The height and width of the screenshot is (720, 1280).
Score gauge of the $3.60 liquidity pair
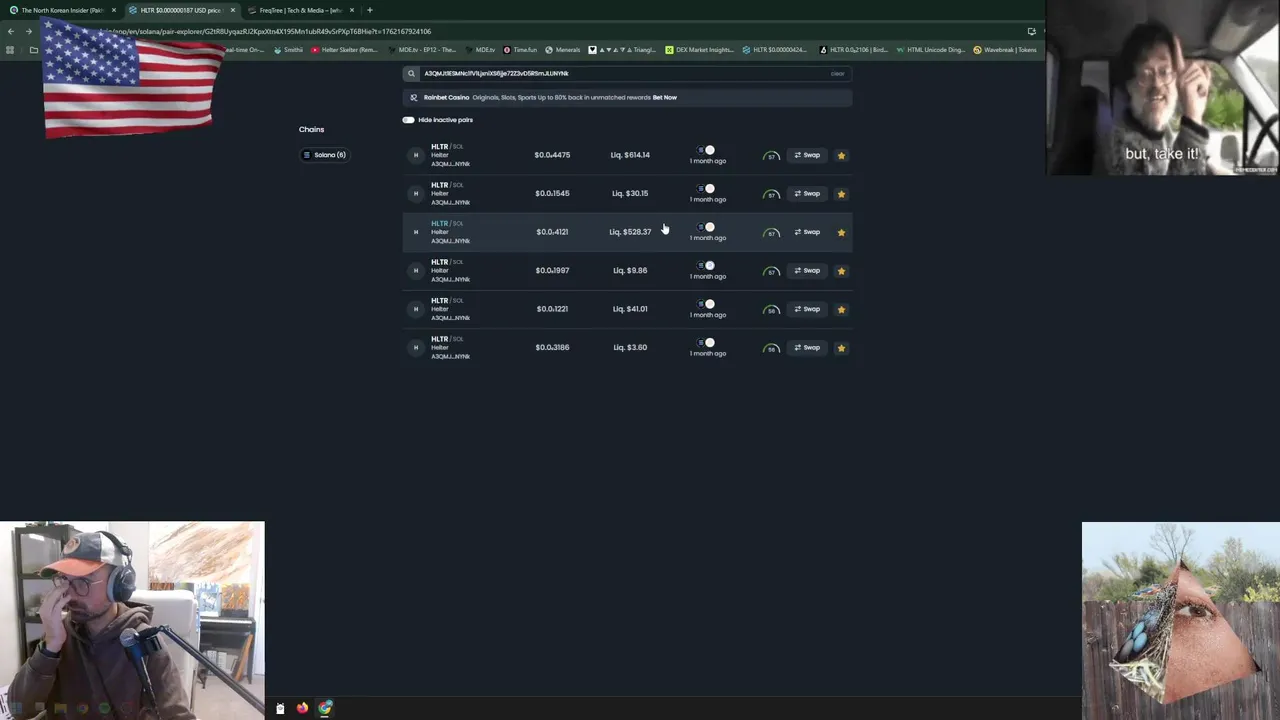(771, 348)
